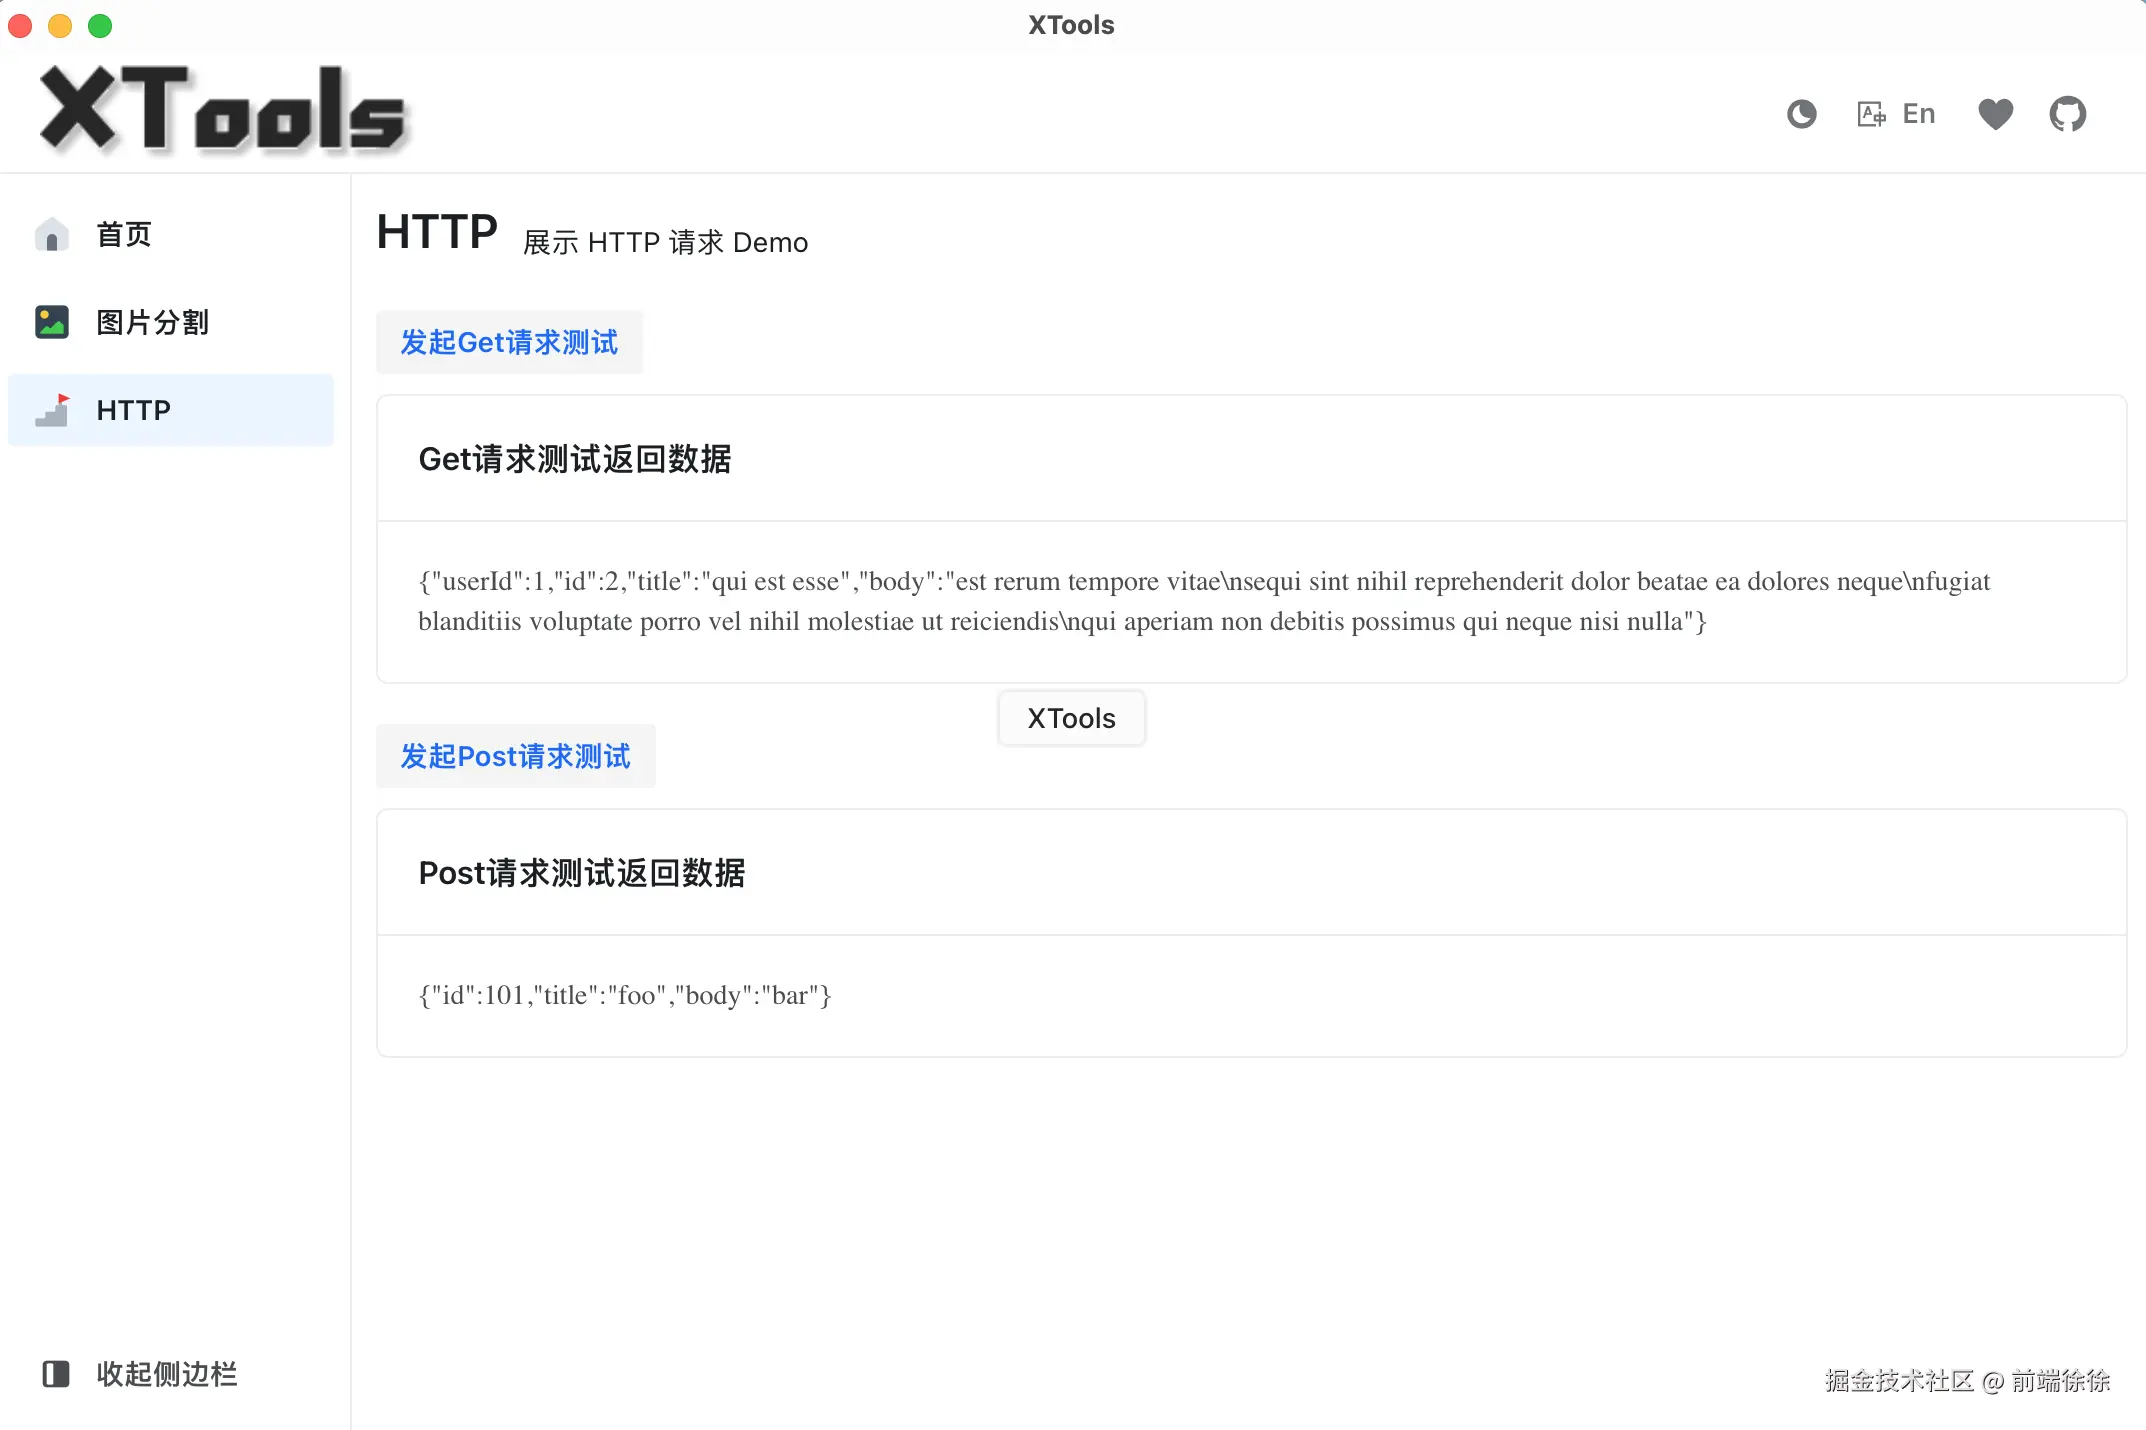Click the XTools logo
Image resolution: width=2146 pixels, height=1430 pixels.
pos(222,110)
